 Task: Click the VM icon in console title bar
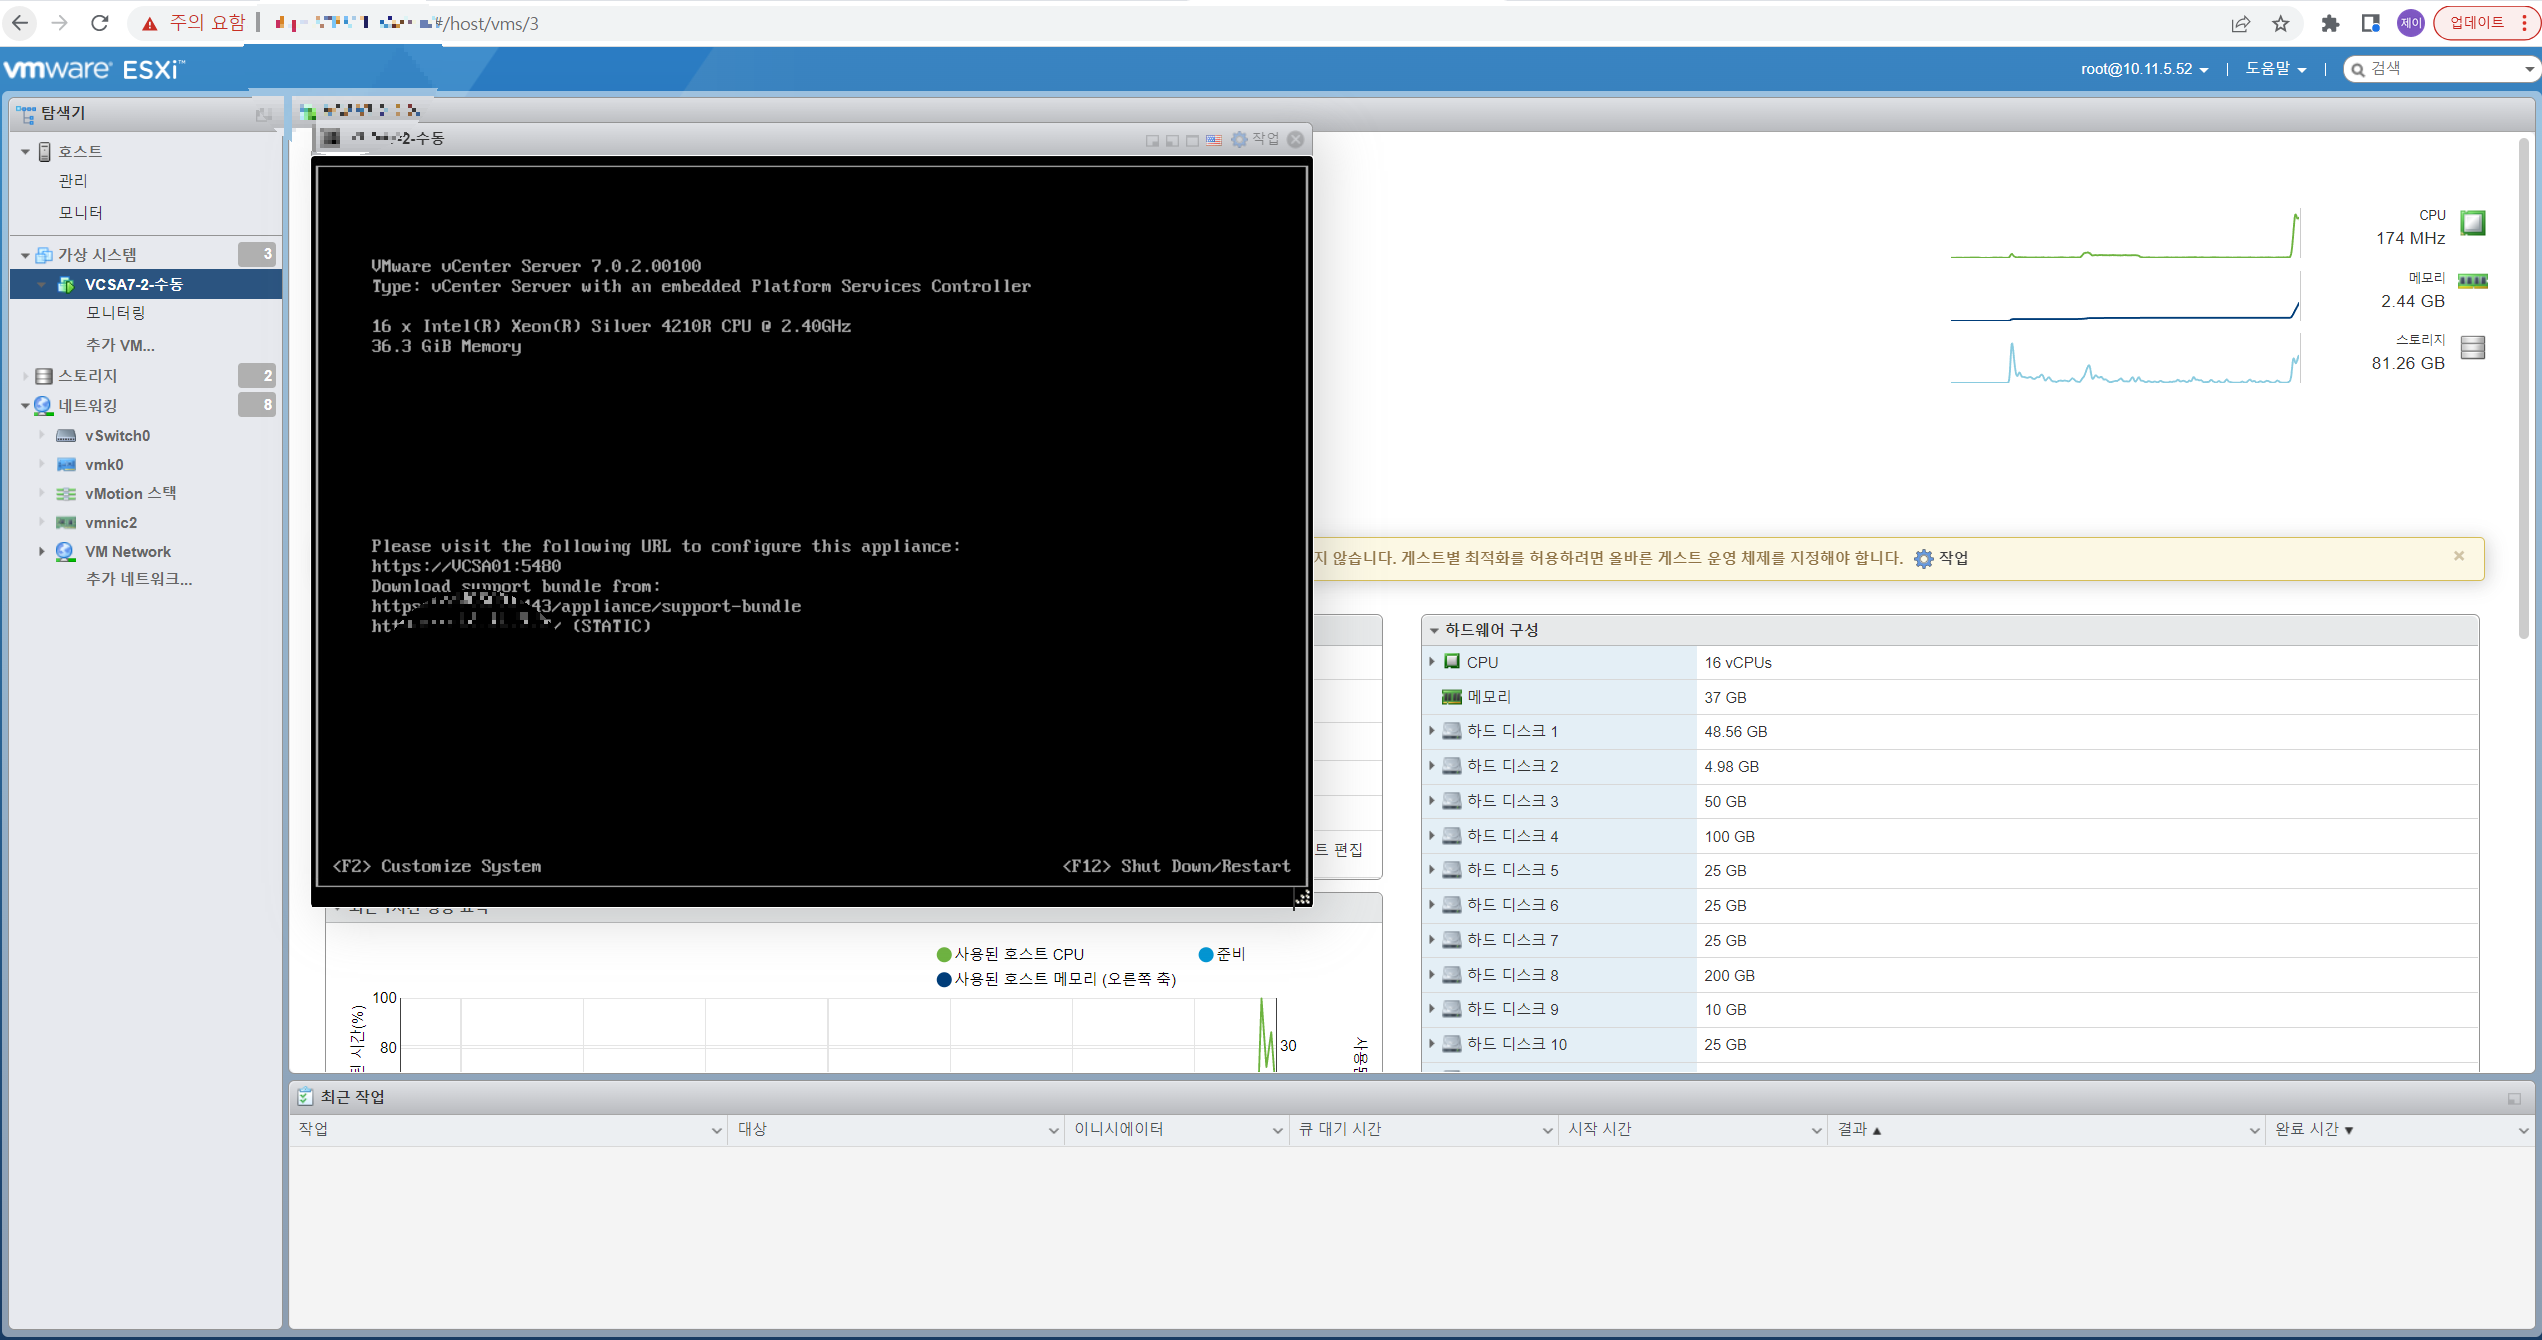tap(331, 138)
